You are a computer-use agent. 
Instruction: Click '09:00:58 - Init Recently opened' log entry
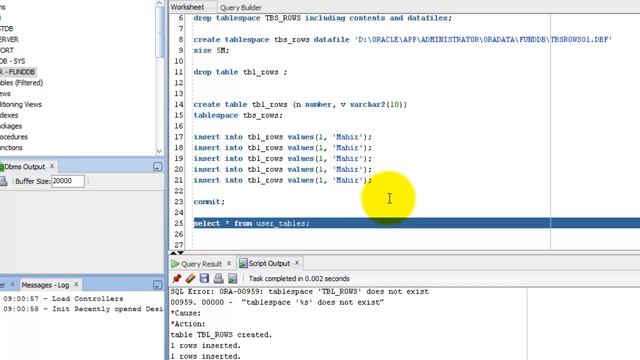(83, 309)
